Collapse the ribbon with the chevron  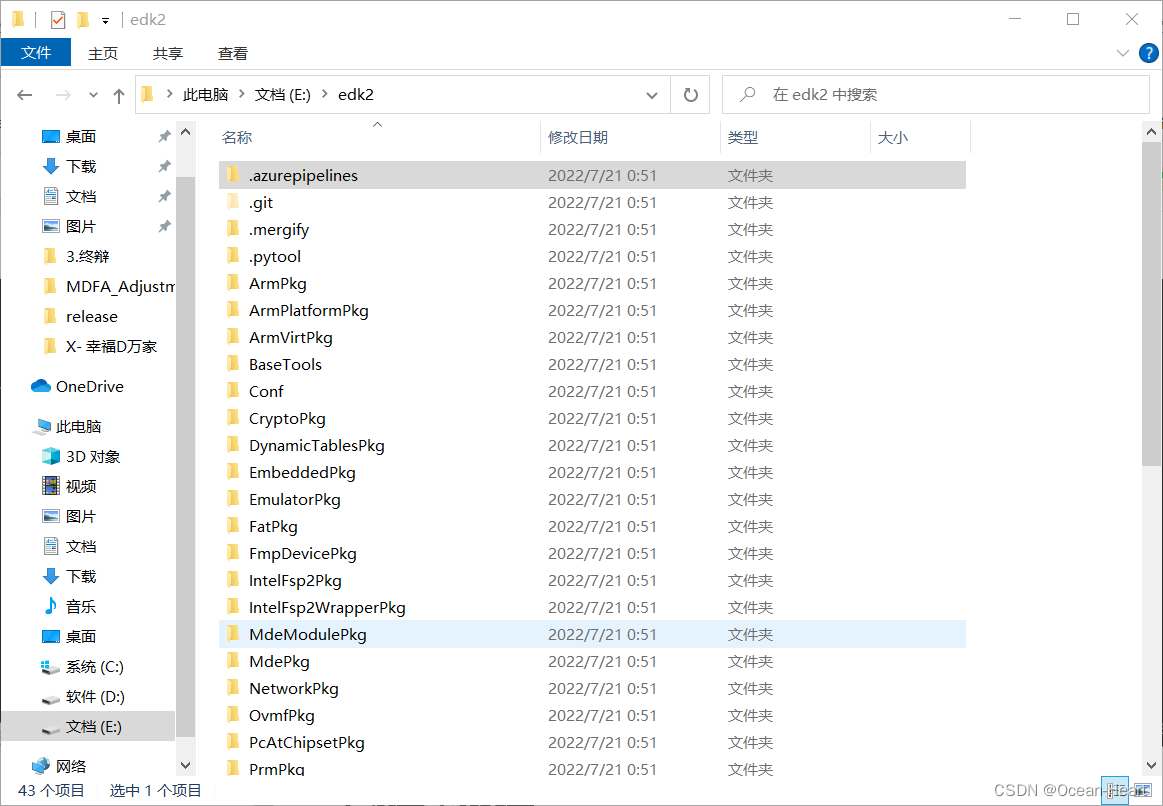[x=1122, y=53]
